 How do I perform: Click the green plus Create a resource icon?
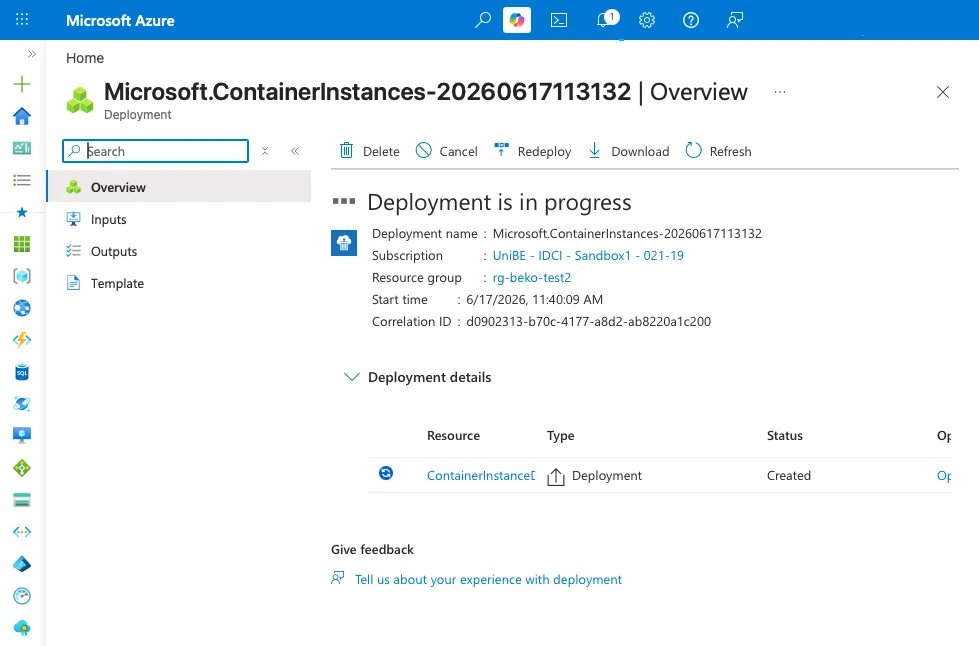(22, 84)
